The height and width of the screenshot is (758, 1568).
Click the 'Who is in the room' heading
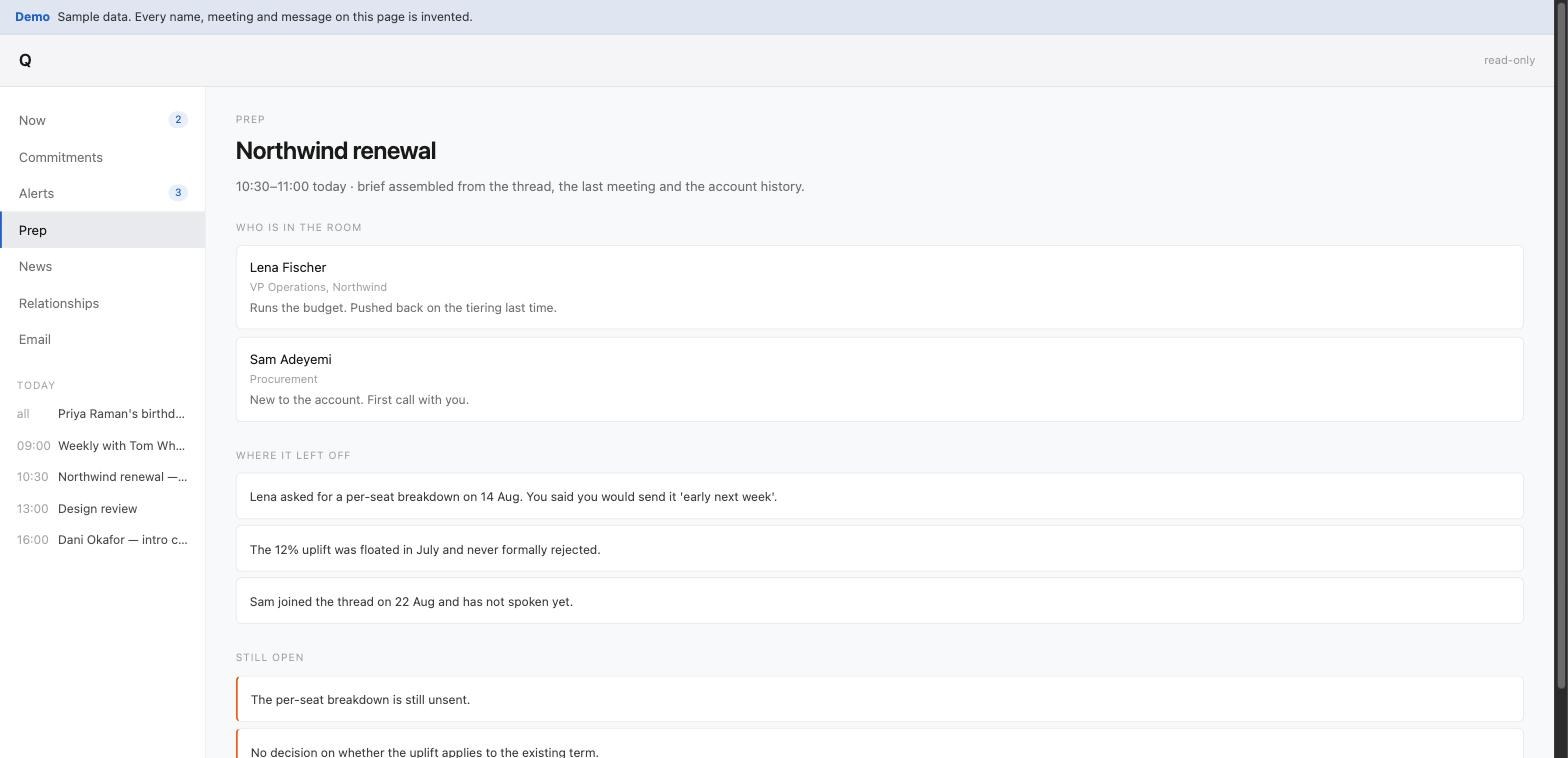[299, 228]
